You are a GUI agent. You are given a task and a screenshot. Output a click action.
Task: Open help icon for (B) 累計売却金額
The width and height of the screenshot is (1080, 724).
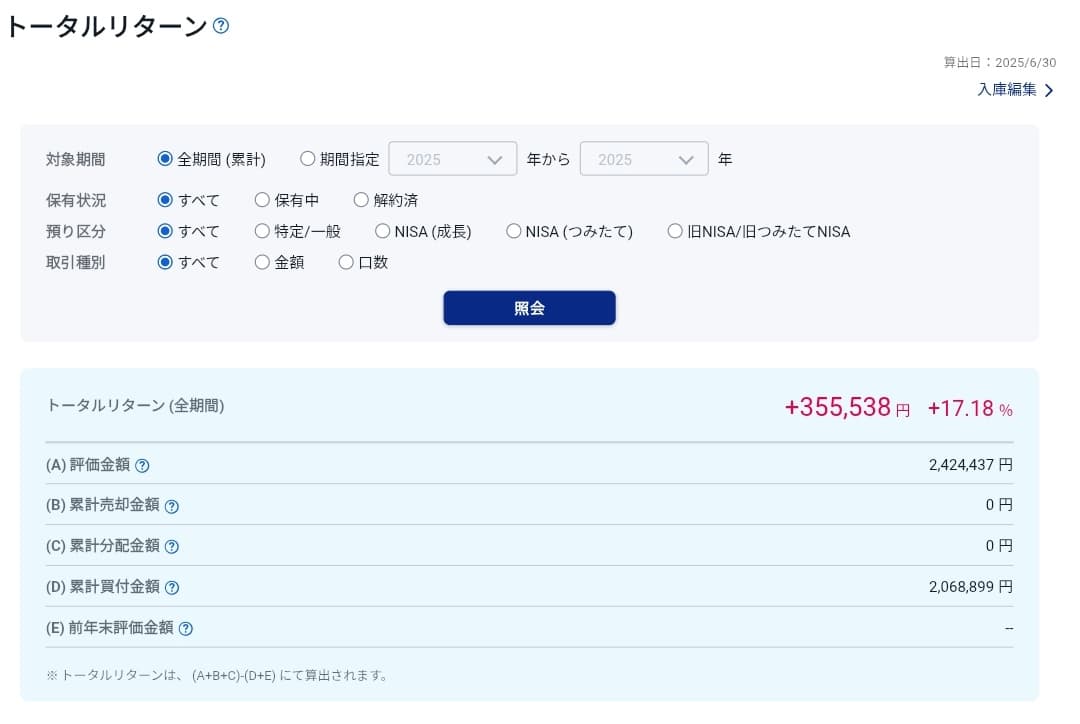pyautogui.click(x=171, y=506)
